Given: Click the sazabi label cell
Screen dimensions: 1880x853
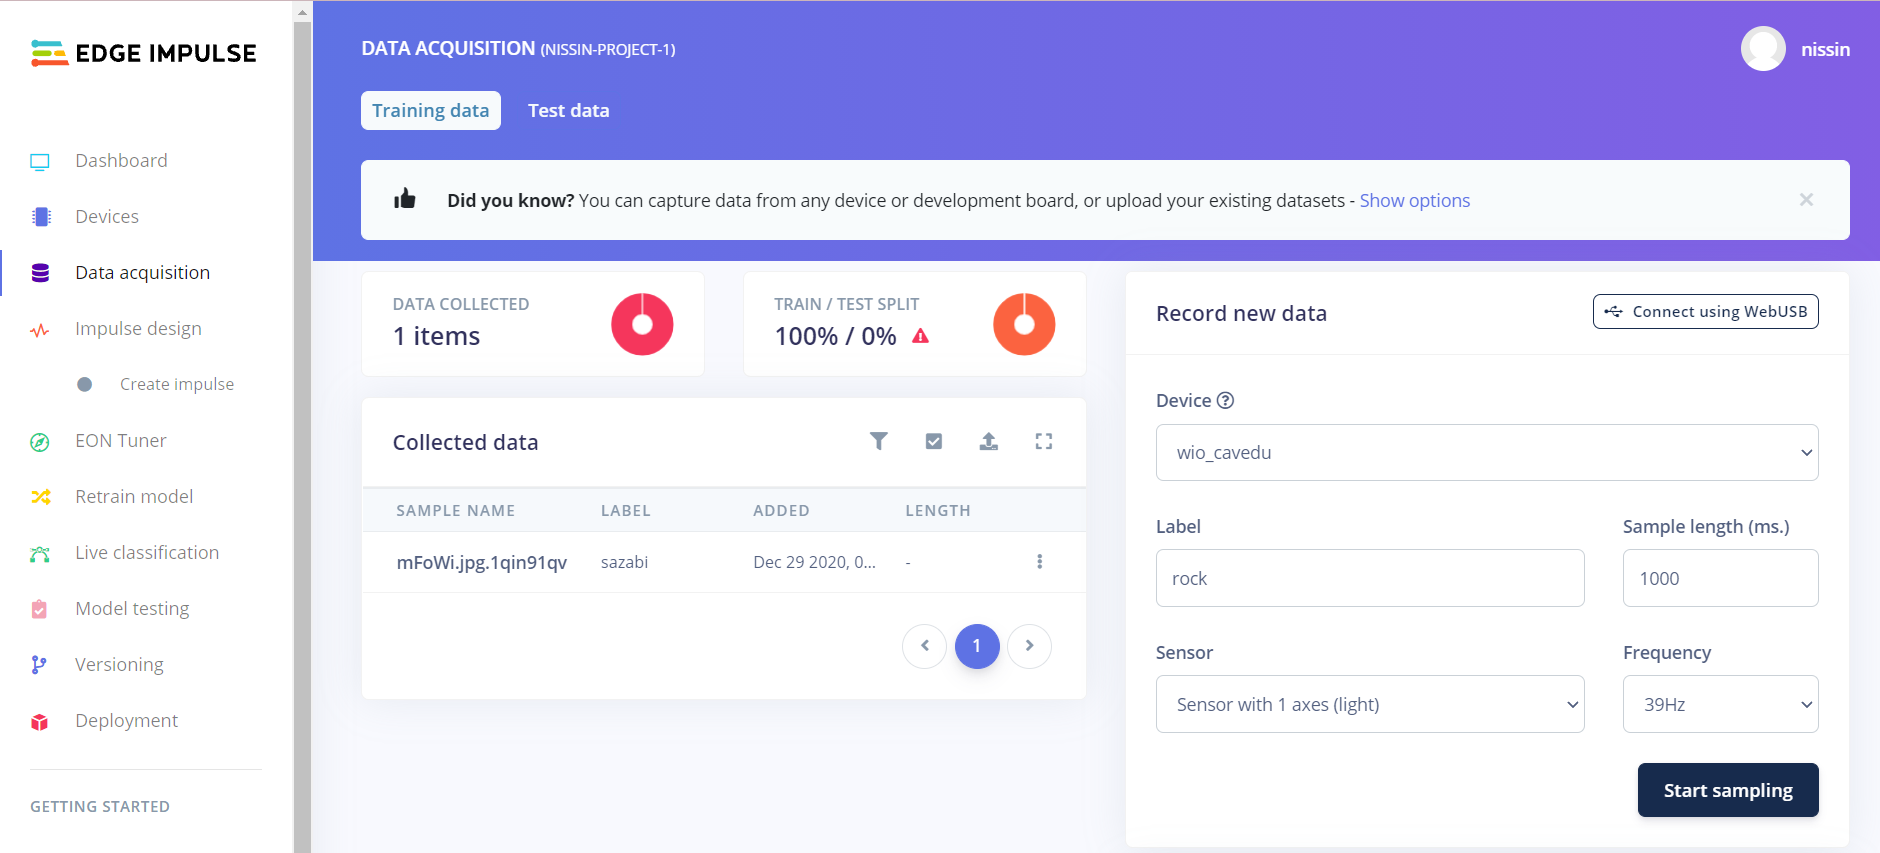Looking at the screenshot, I should [x=625, y=563].
